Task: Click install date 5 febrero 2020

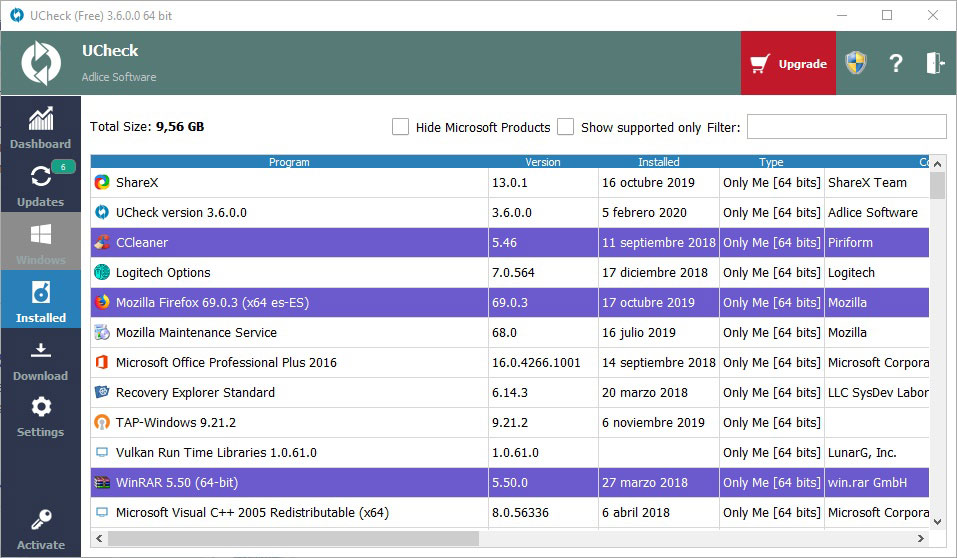Action: tap(644, 212)
